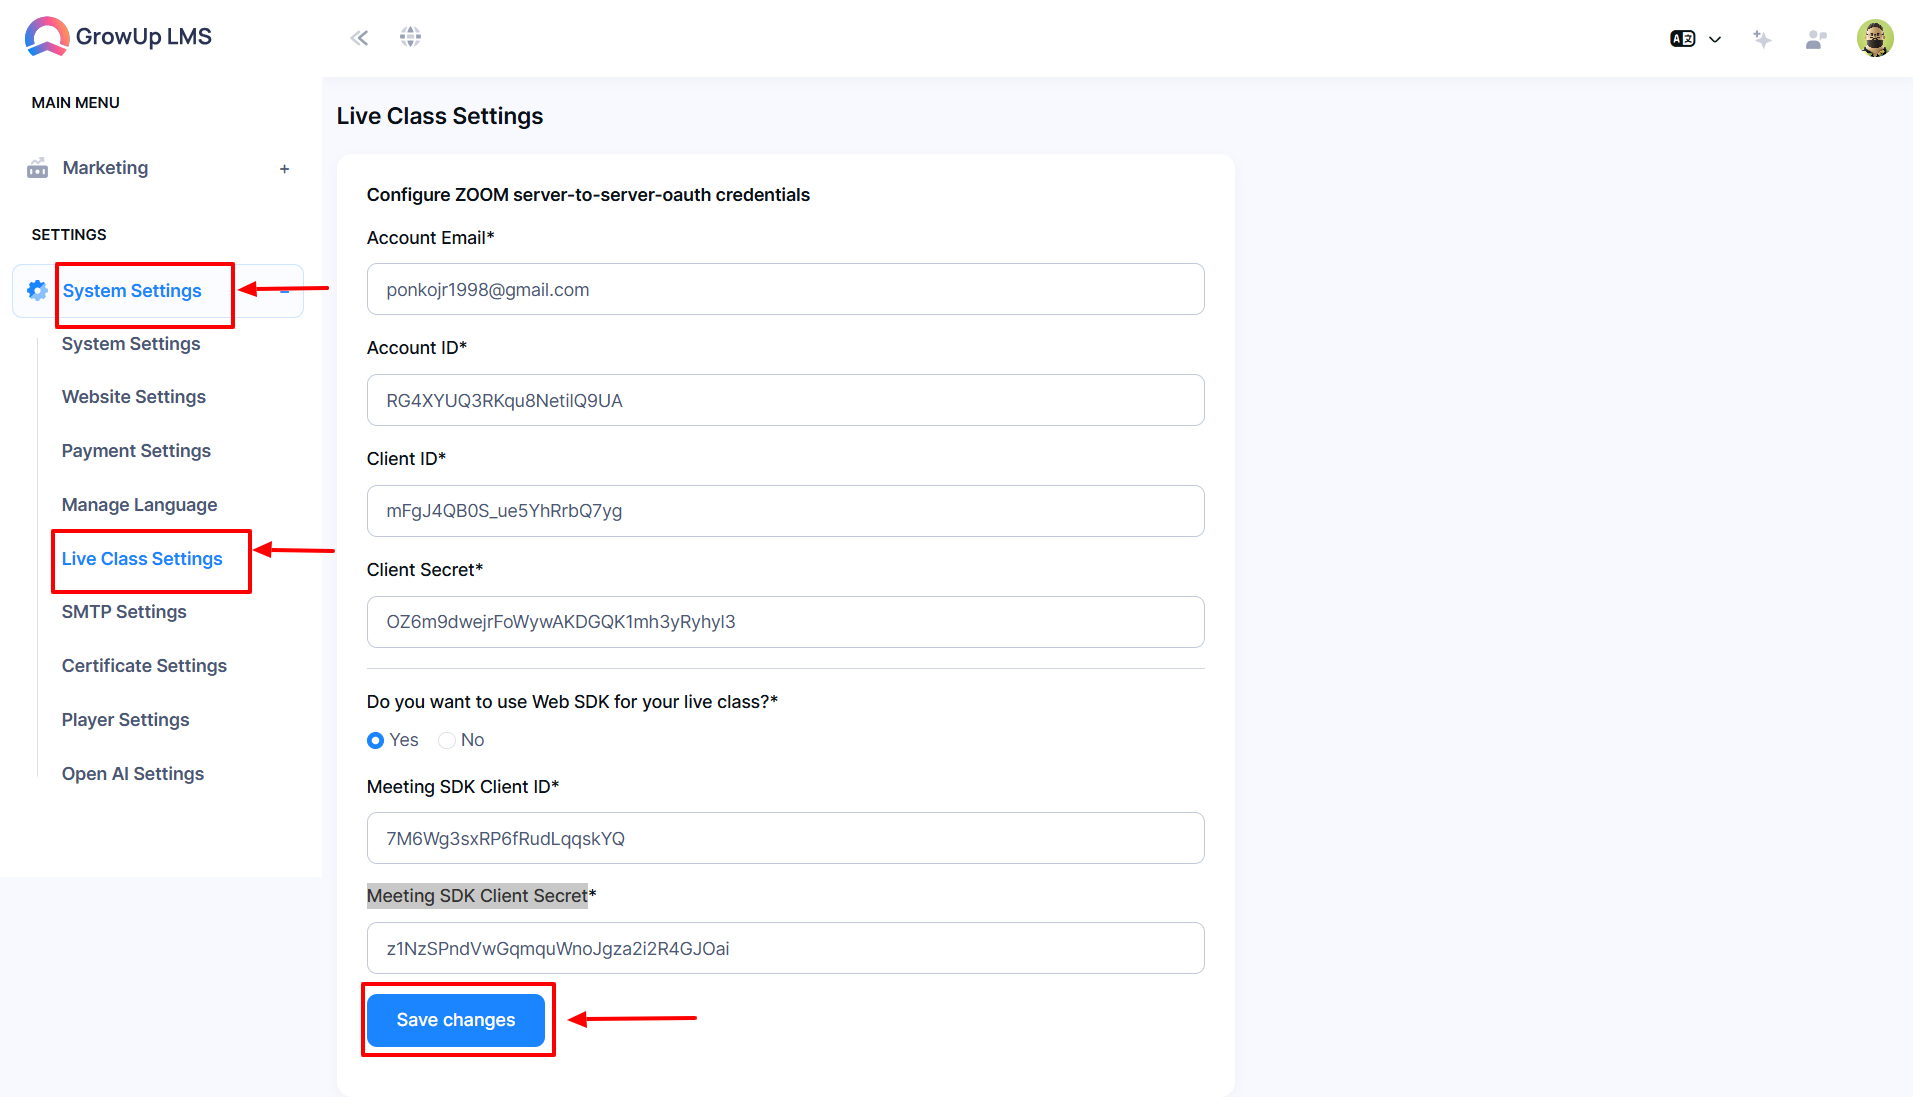Open the user messages icon

point(1816,39)
